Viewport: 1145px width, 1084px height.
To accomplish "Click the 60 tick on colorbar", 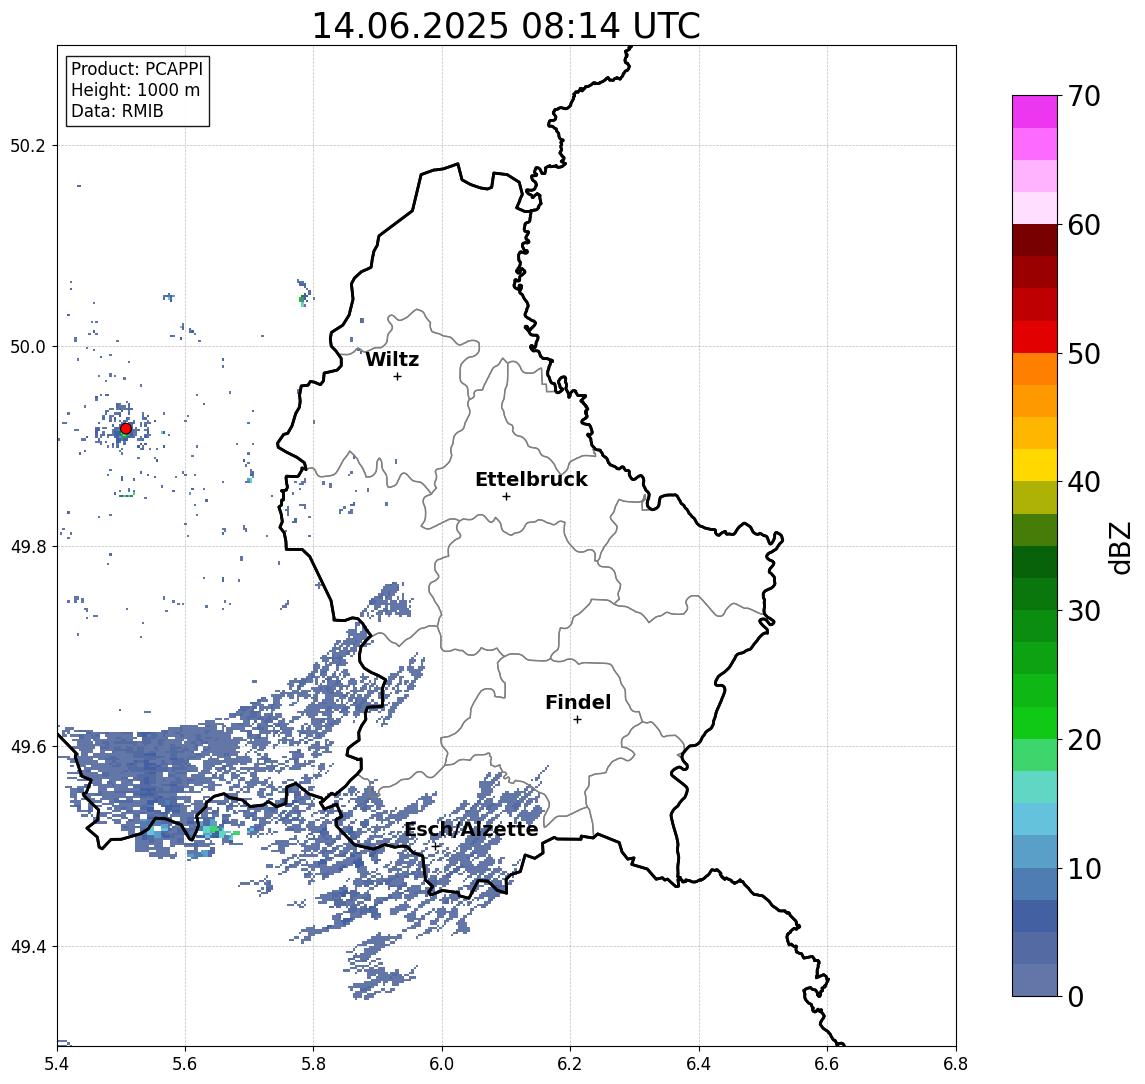I will [1083, 225].
